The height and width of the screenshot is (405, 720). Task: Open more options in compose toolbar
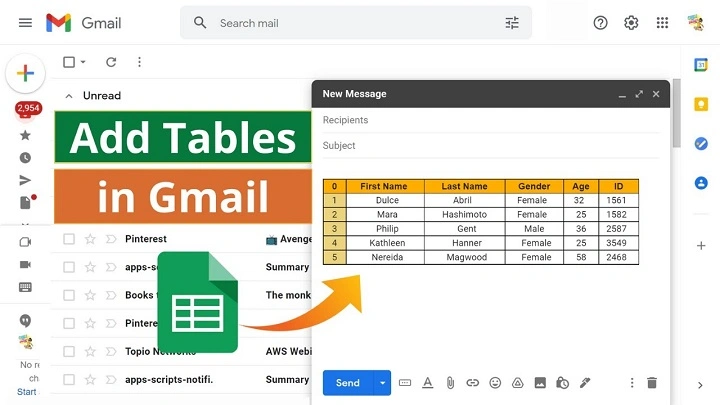tap(631, 383)
